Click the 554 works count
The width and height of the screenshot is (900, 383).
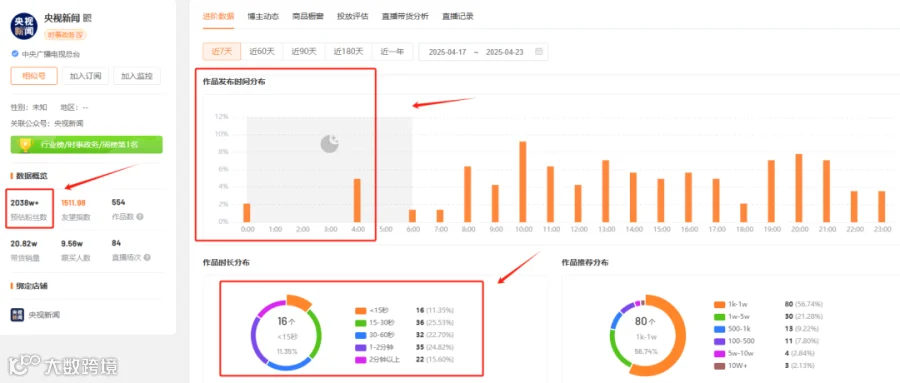118,202
